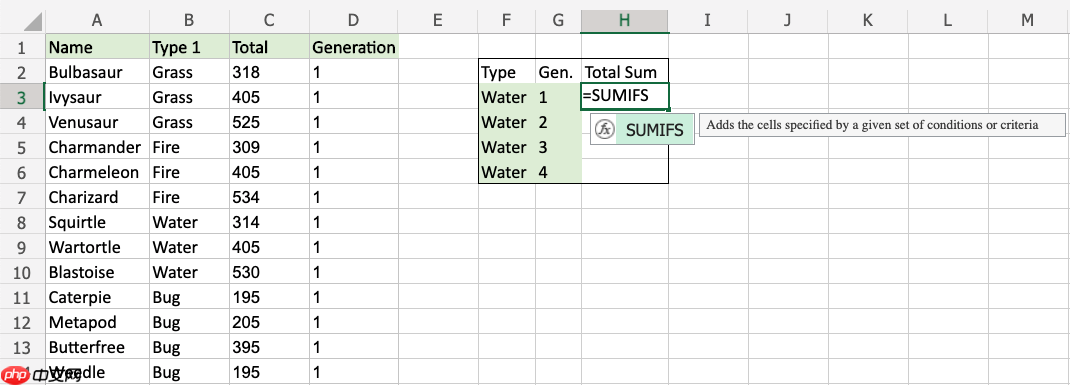Select row 8 header
The width and height of the screenshot is (1070, 385).
(x=22, y=222)
